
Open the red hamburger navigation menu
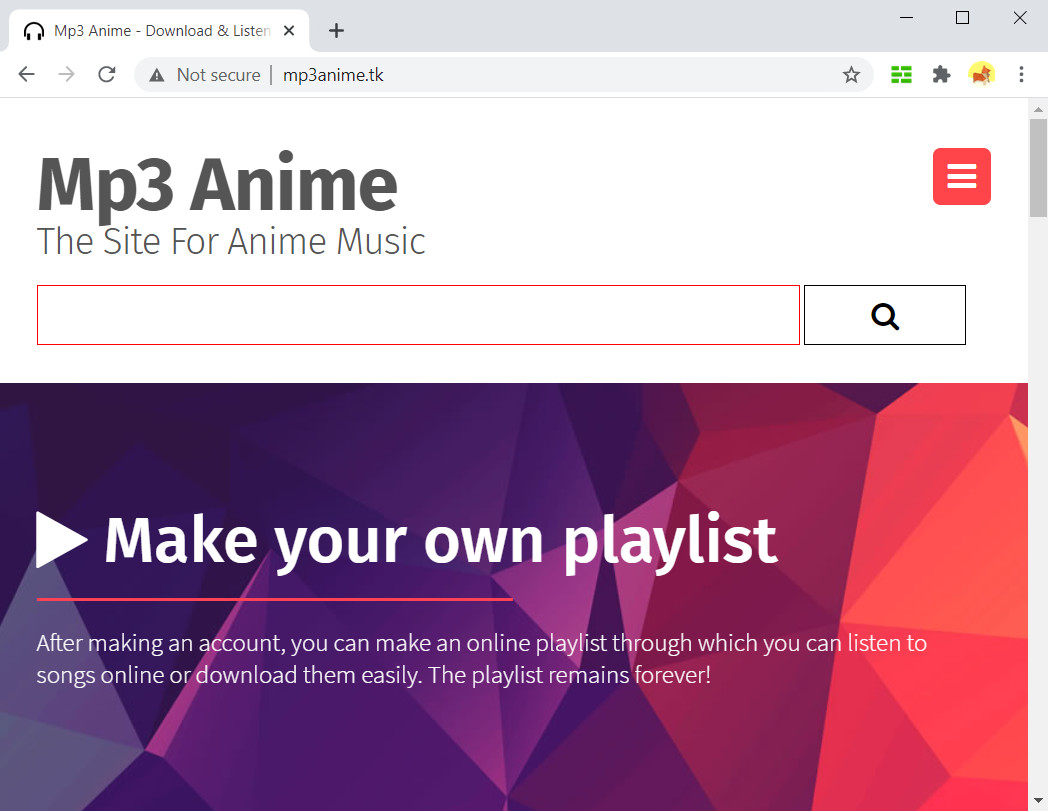pos(961,176)
